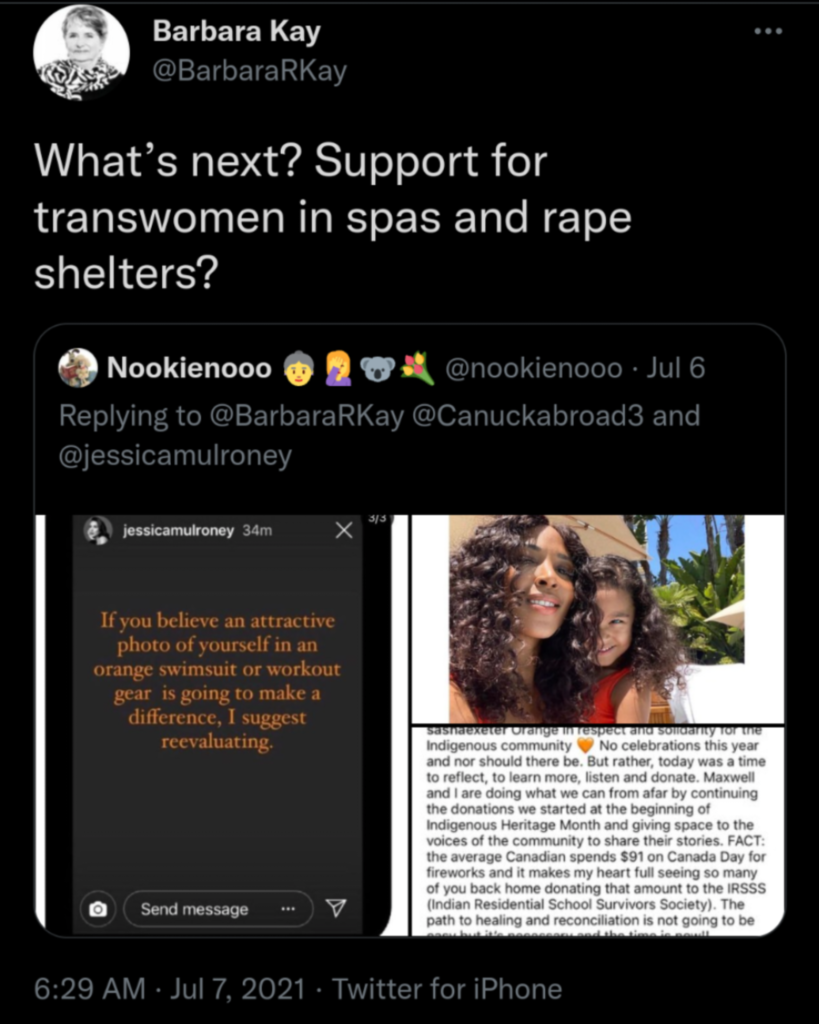The height and width of the screenshot is (1024, 819).
Task: Open the selfie photo of two people
Action: [x=597, y=619]
